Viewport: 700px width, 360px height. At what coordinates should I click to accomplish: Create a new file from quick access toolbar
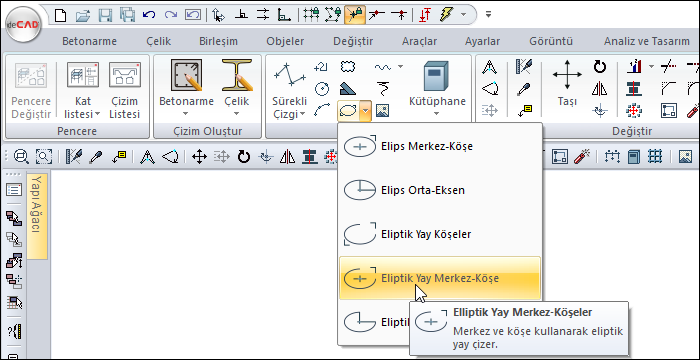pos(60,15)
